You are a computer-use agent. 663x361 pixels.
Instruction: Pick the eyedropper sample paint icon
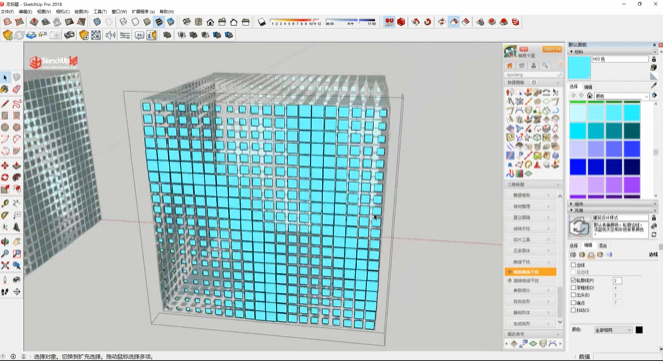(654, 86)
